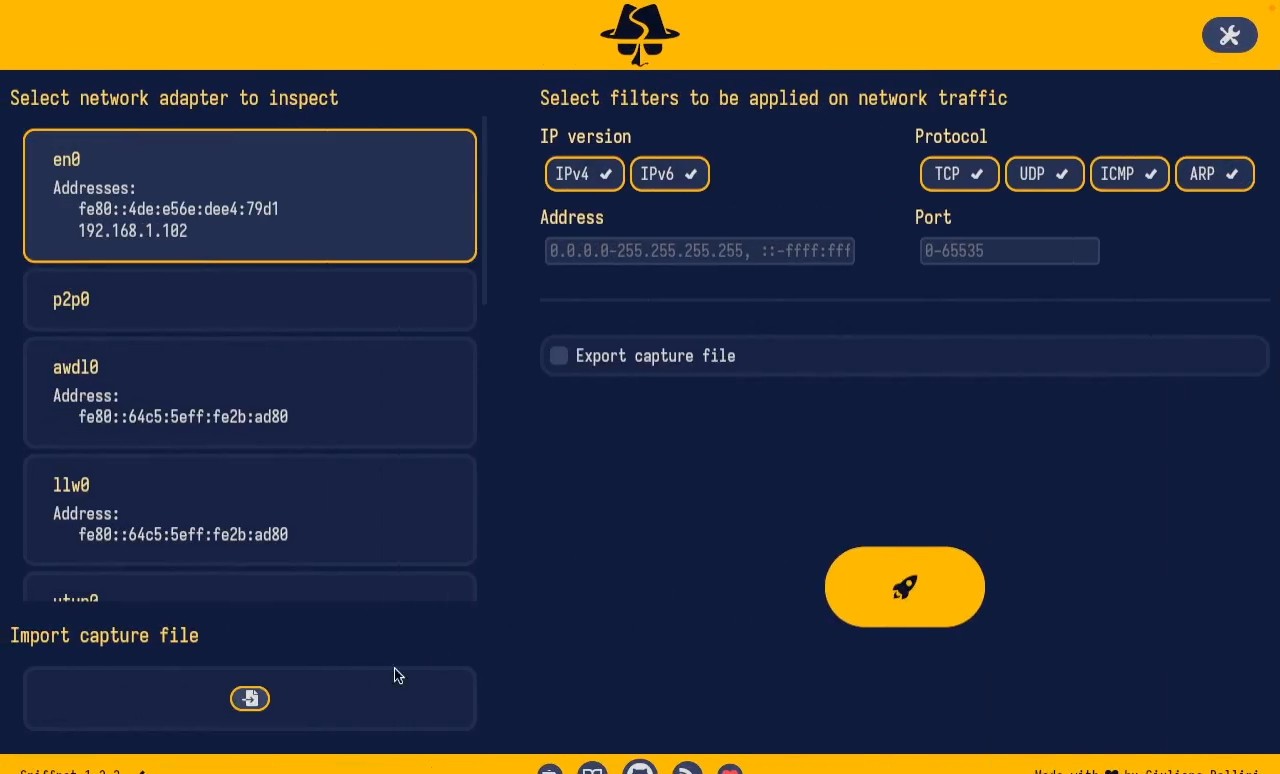Uncheck the ARP protocol filter
Screen dimensions: 1280x774
coord(1214,174)
